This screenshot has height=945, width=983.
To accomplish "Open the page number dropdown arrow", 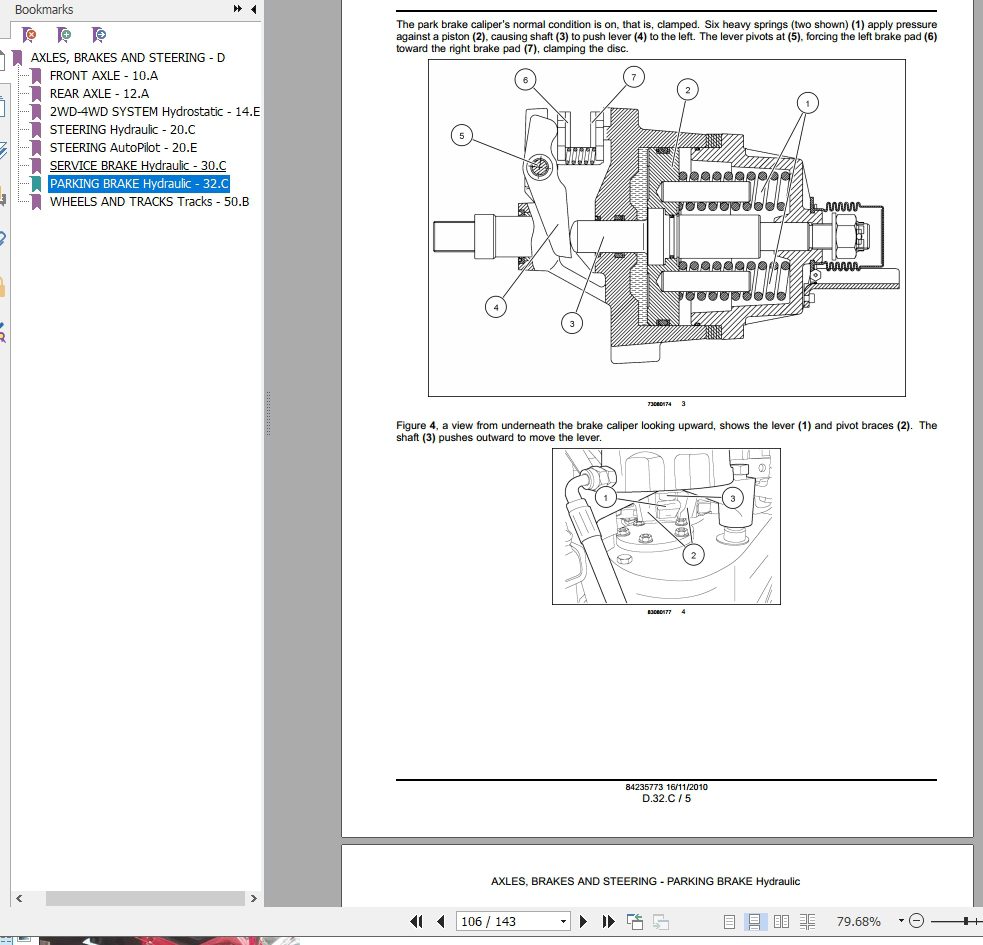I will (x=563, y=921).
